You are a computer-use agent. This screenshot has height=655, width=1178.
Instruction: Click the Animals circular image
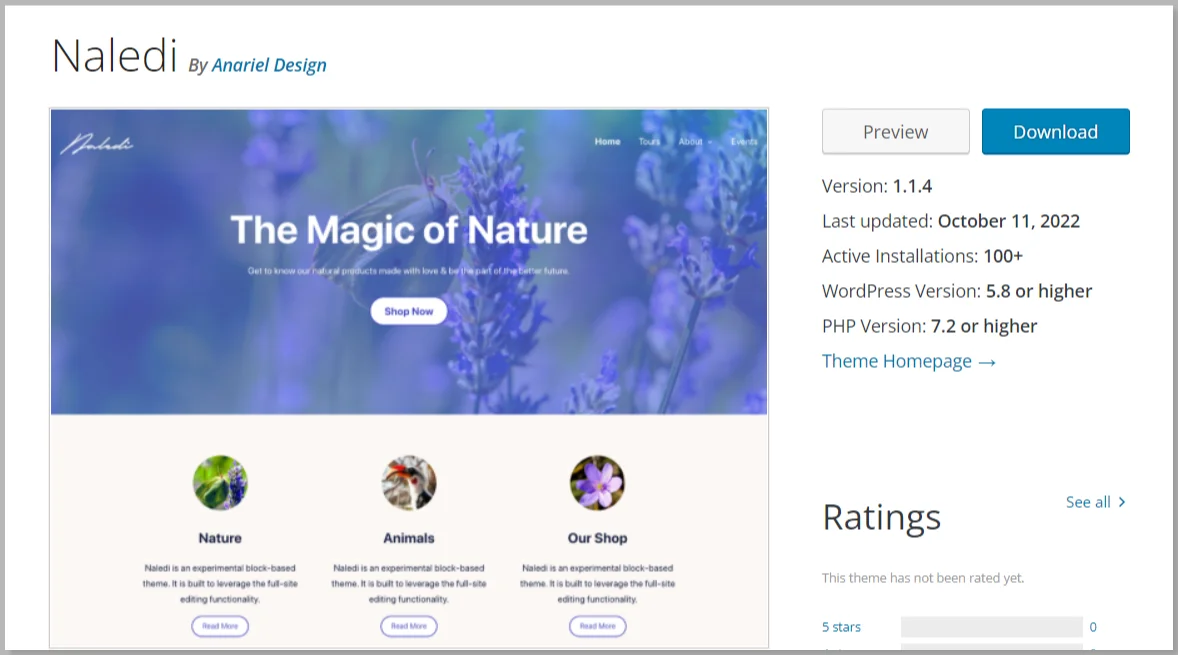409,482
